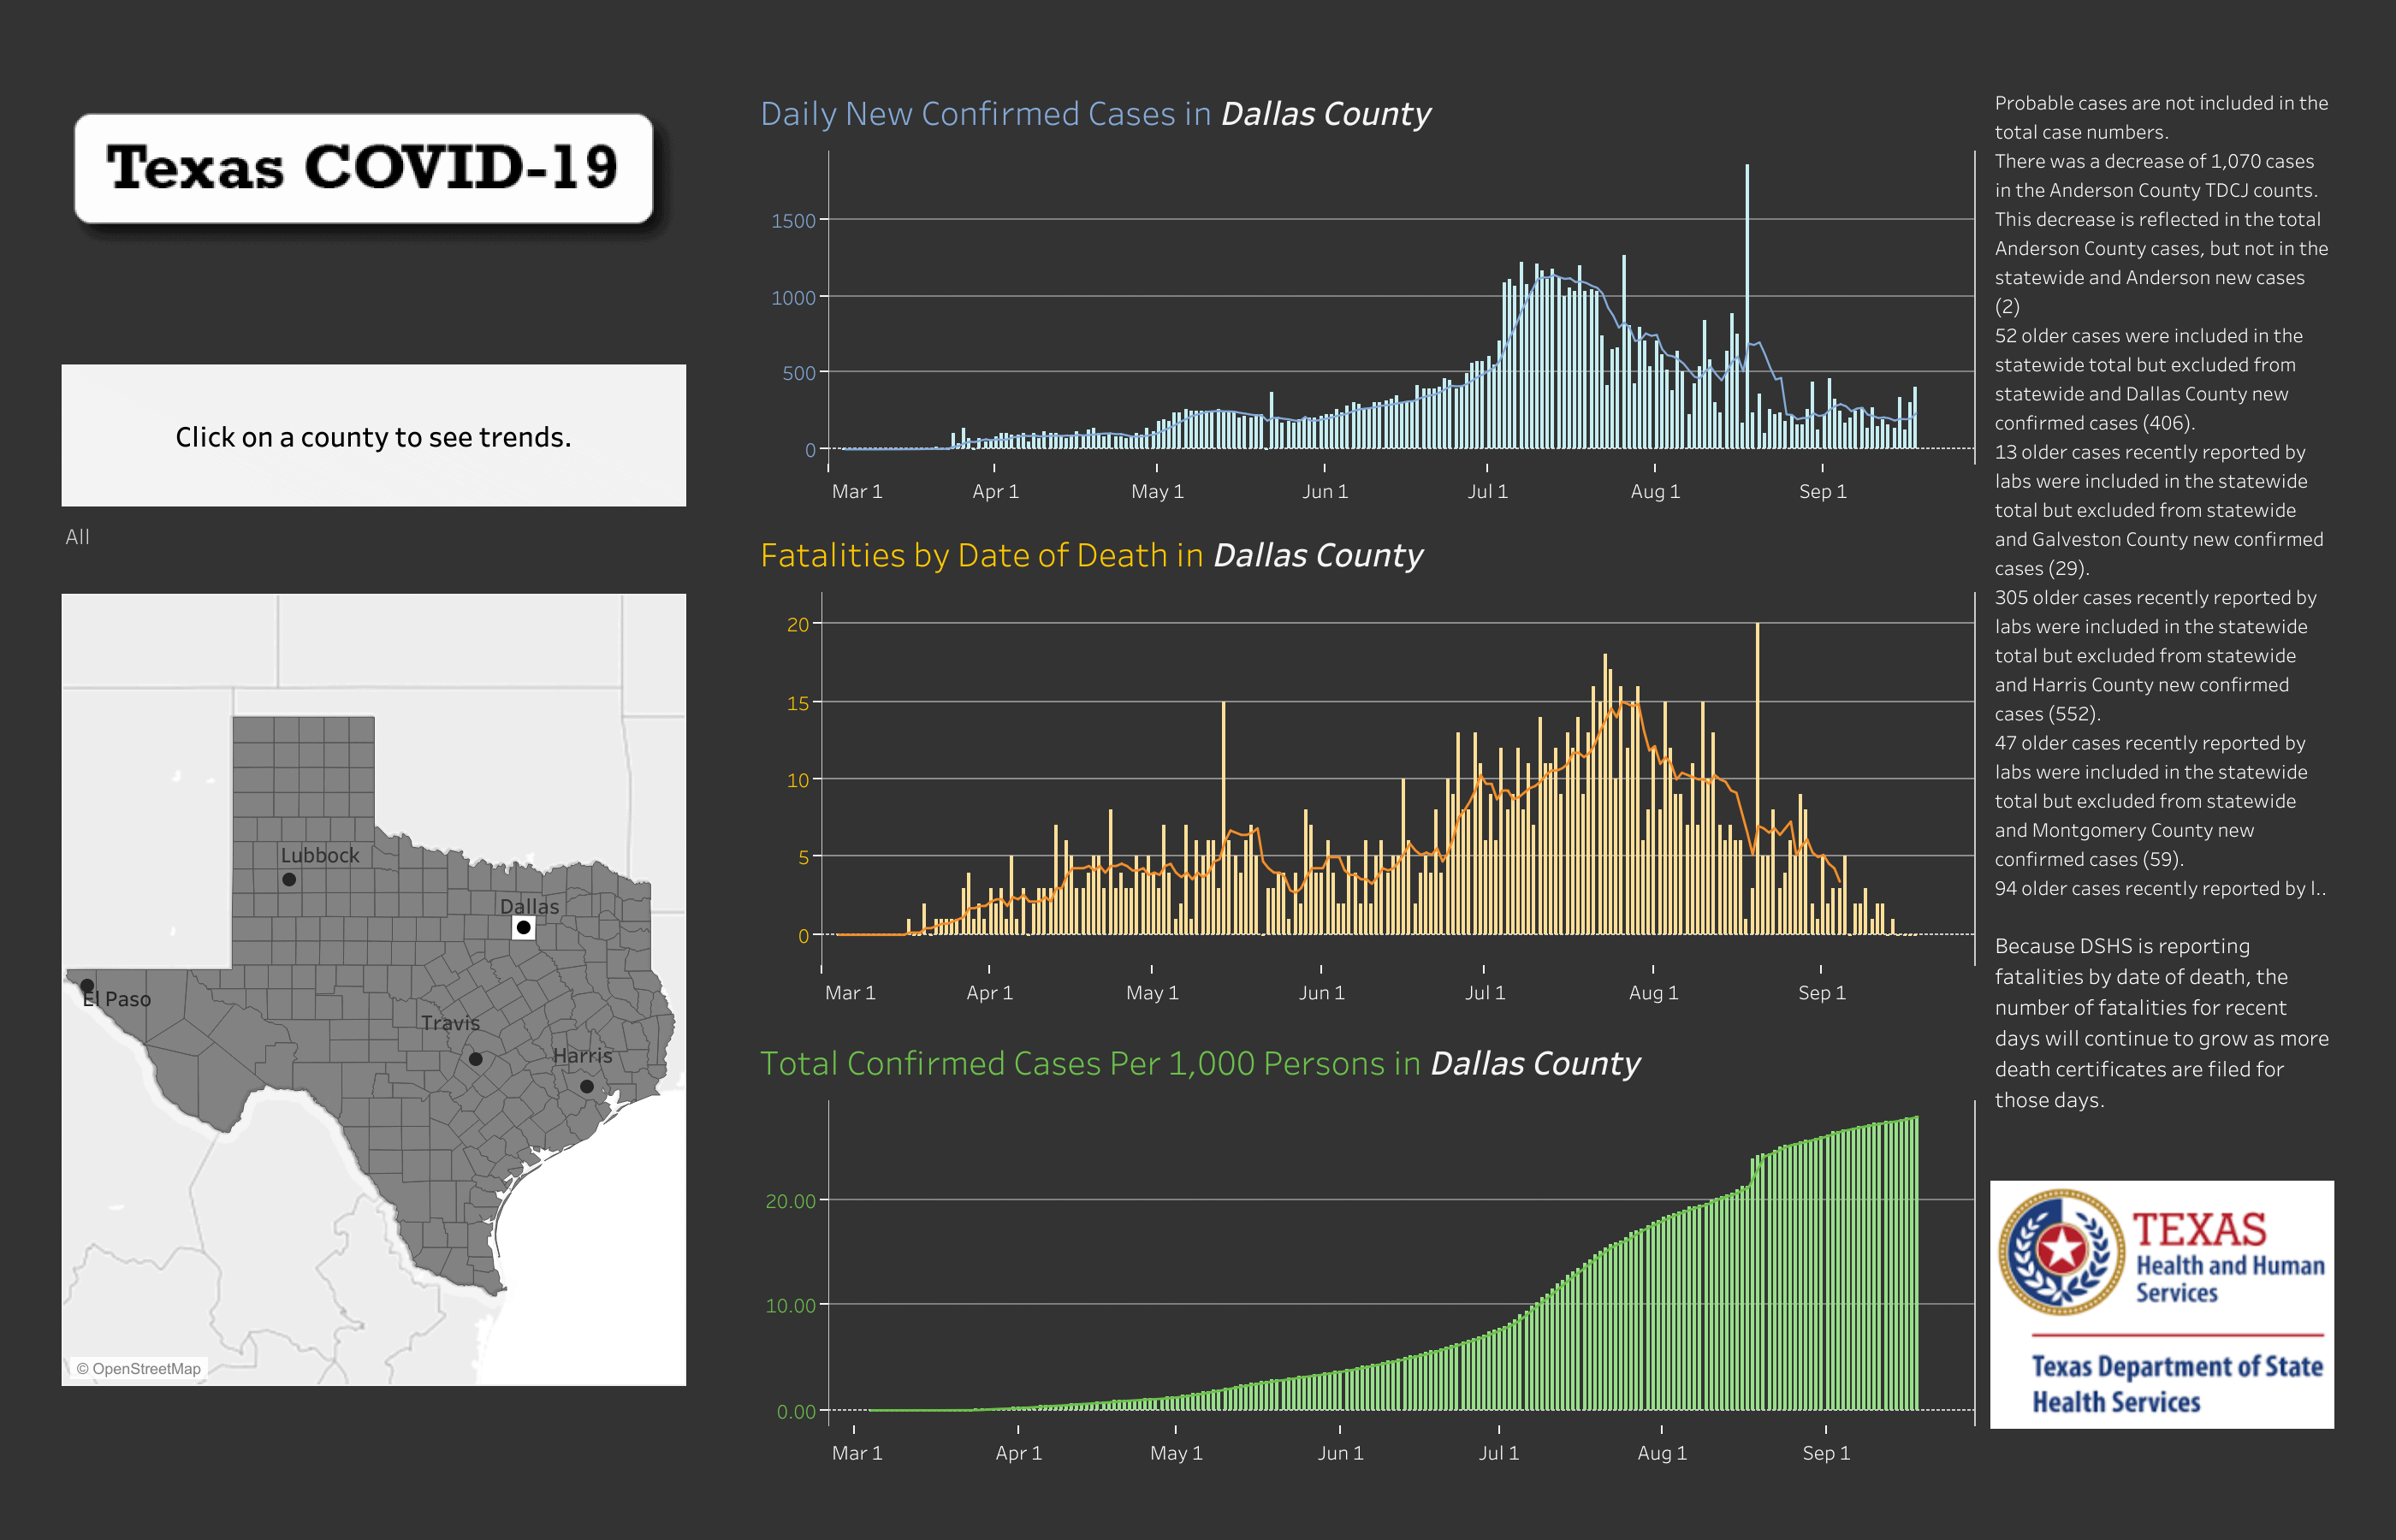Click the 'Because DSHS is reporting' paragraph
The image size is (2396, 1540).
click(x=2161, y=1022)
